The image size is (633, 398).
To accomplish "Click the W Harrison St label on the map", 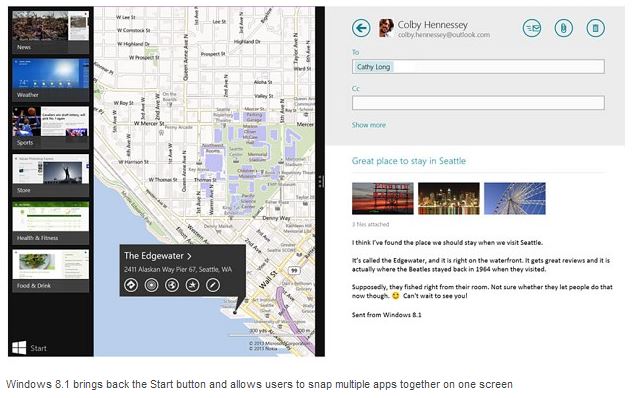I will click(x=134, y=162).
